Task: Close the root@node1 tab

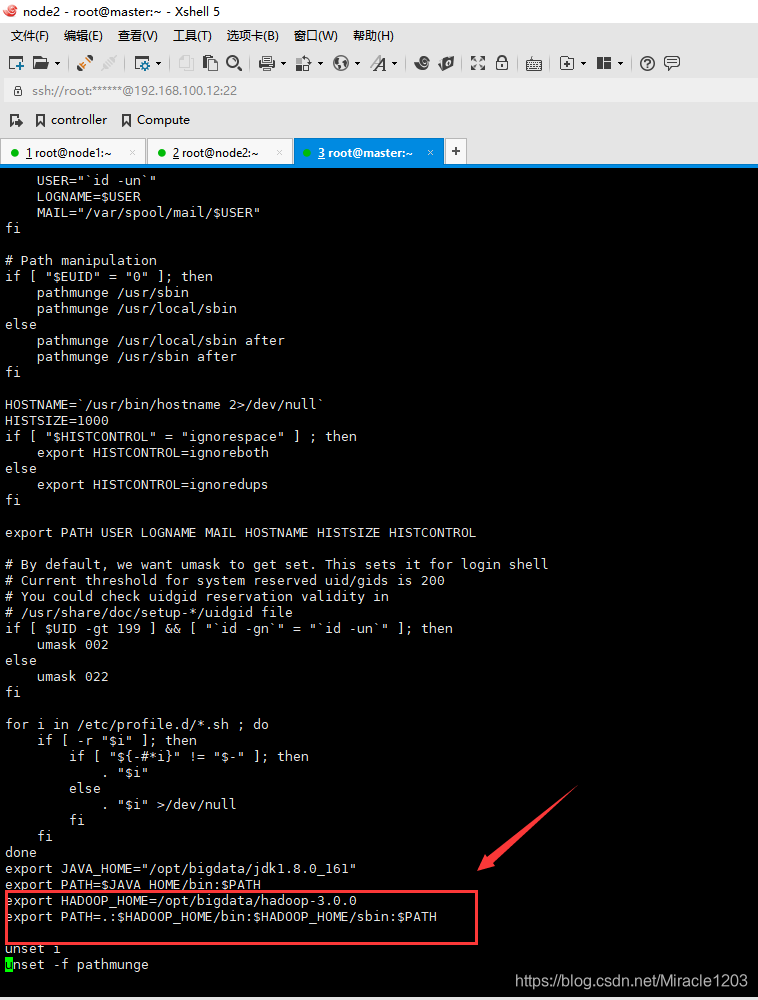Action: [x=133, y=152]
